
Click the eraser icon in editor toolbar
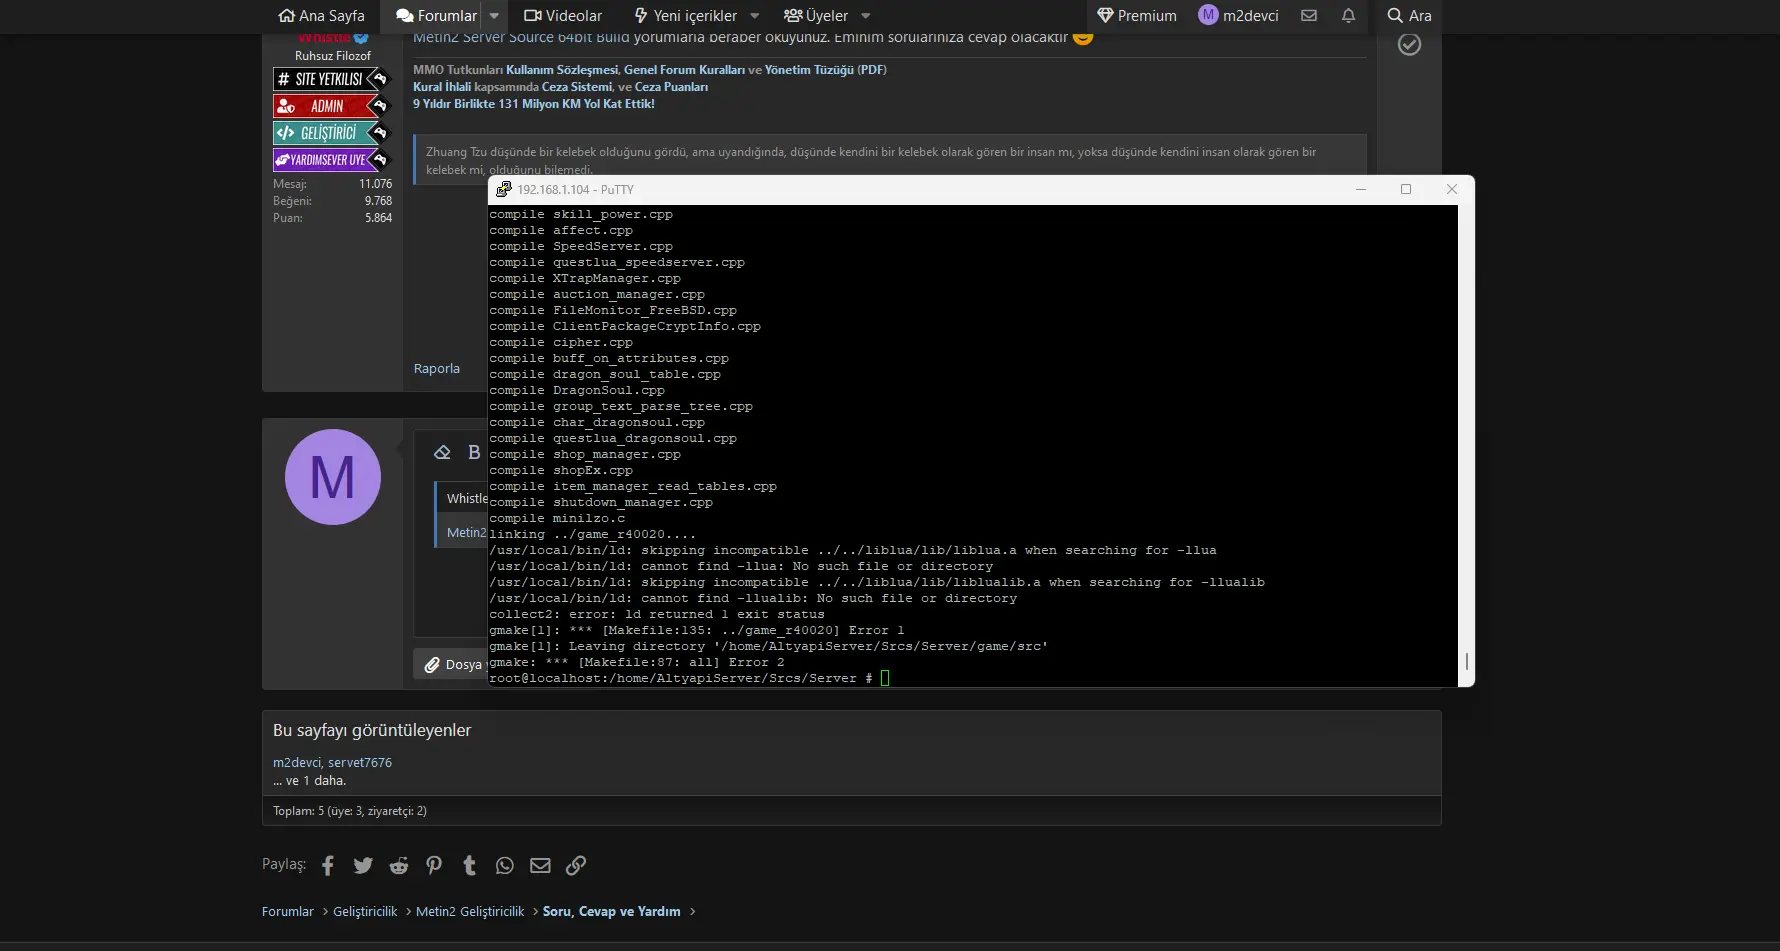point(442,453)
